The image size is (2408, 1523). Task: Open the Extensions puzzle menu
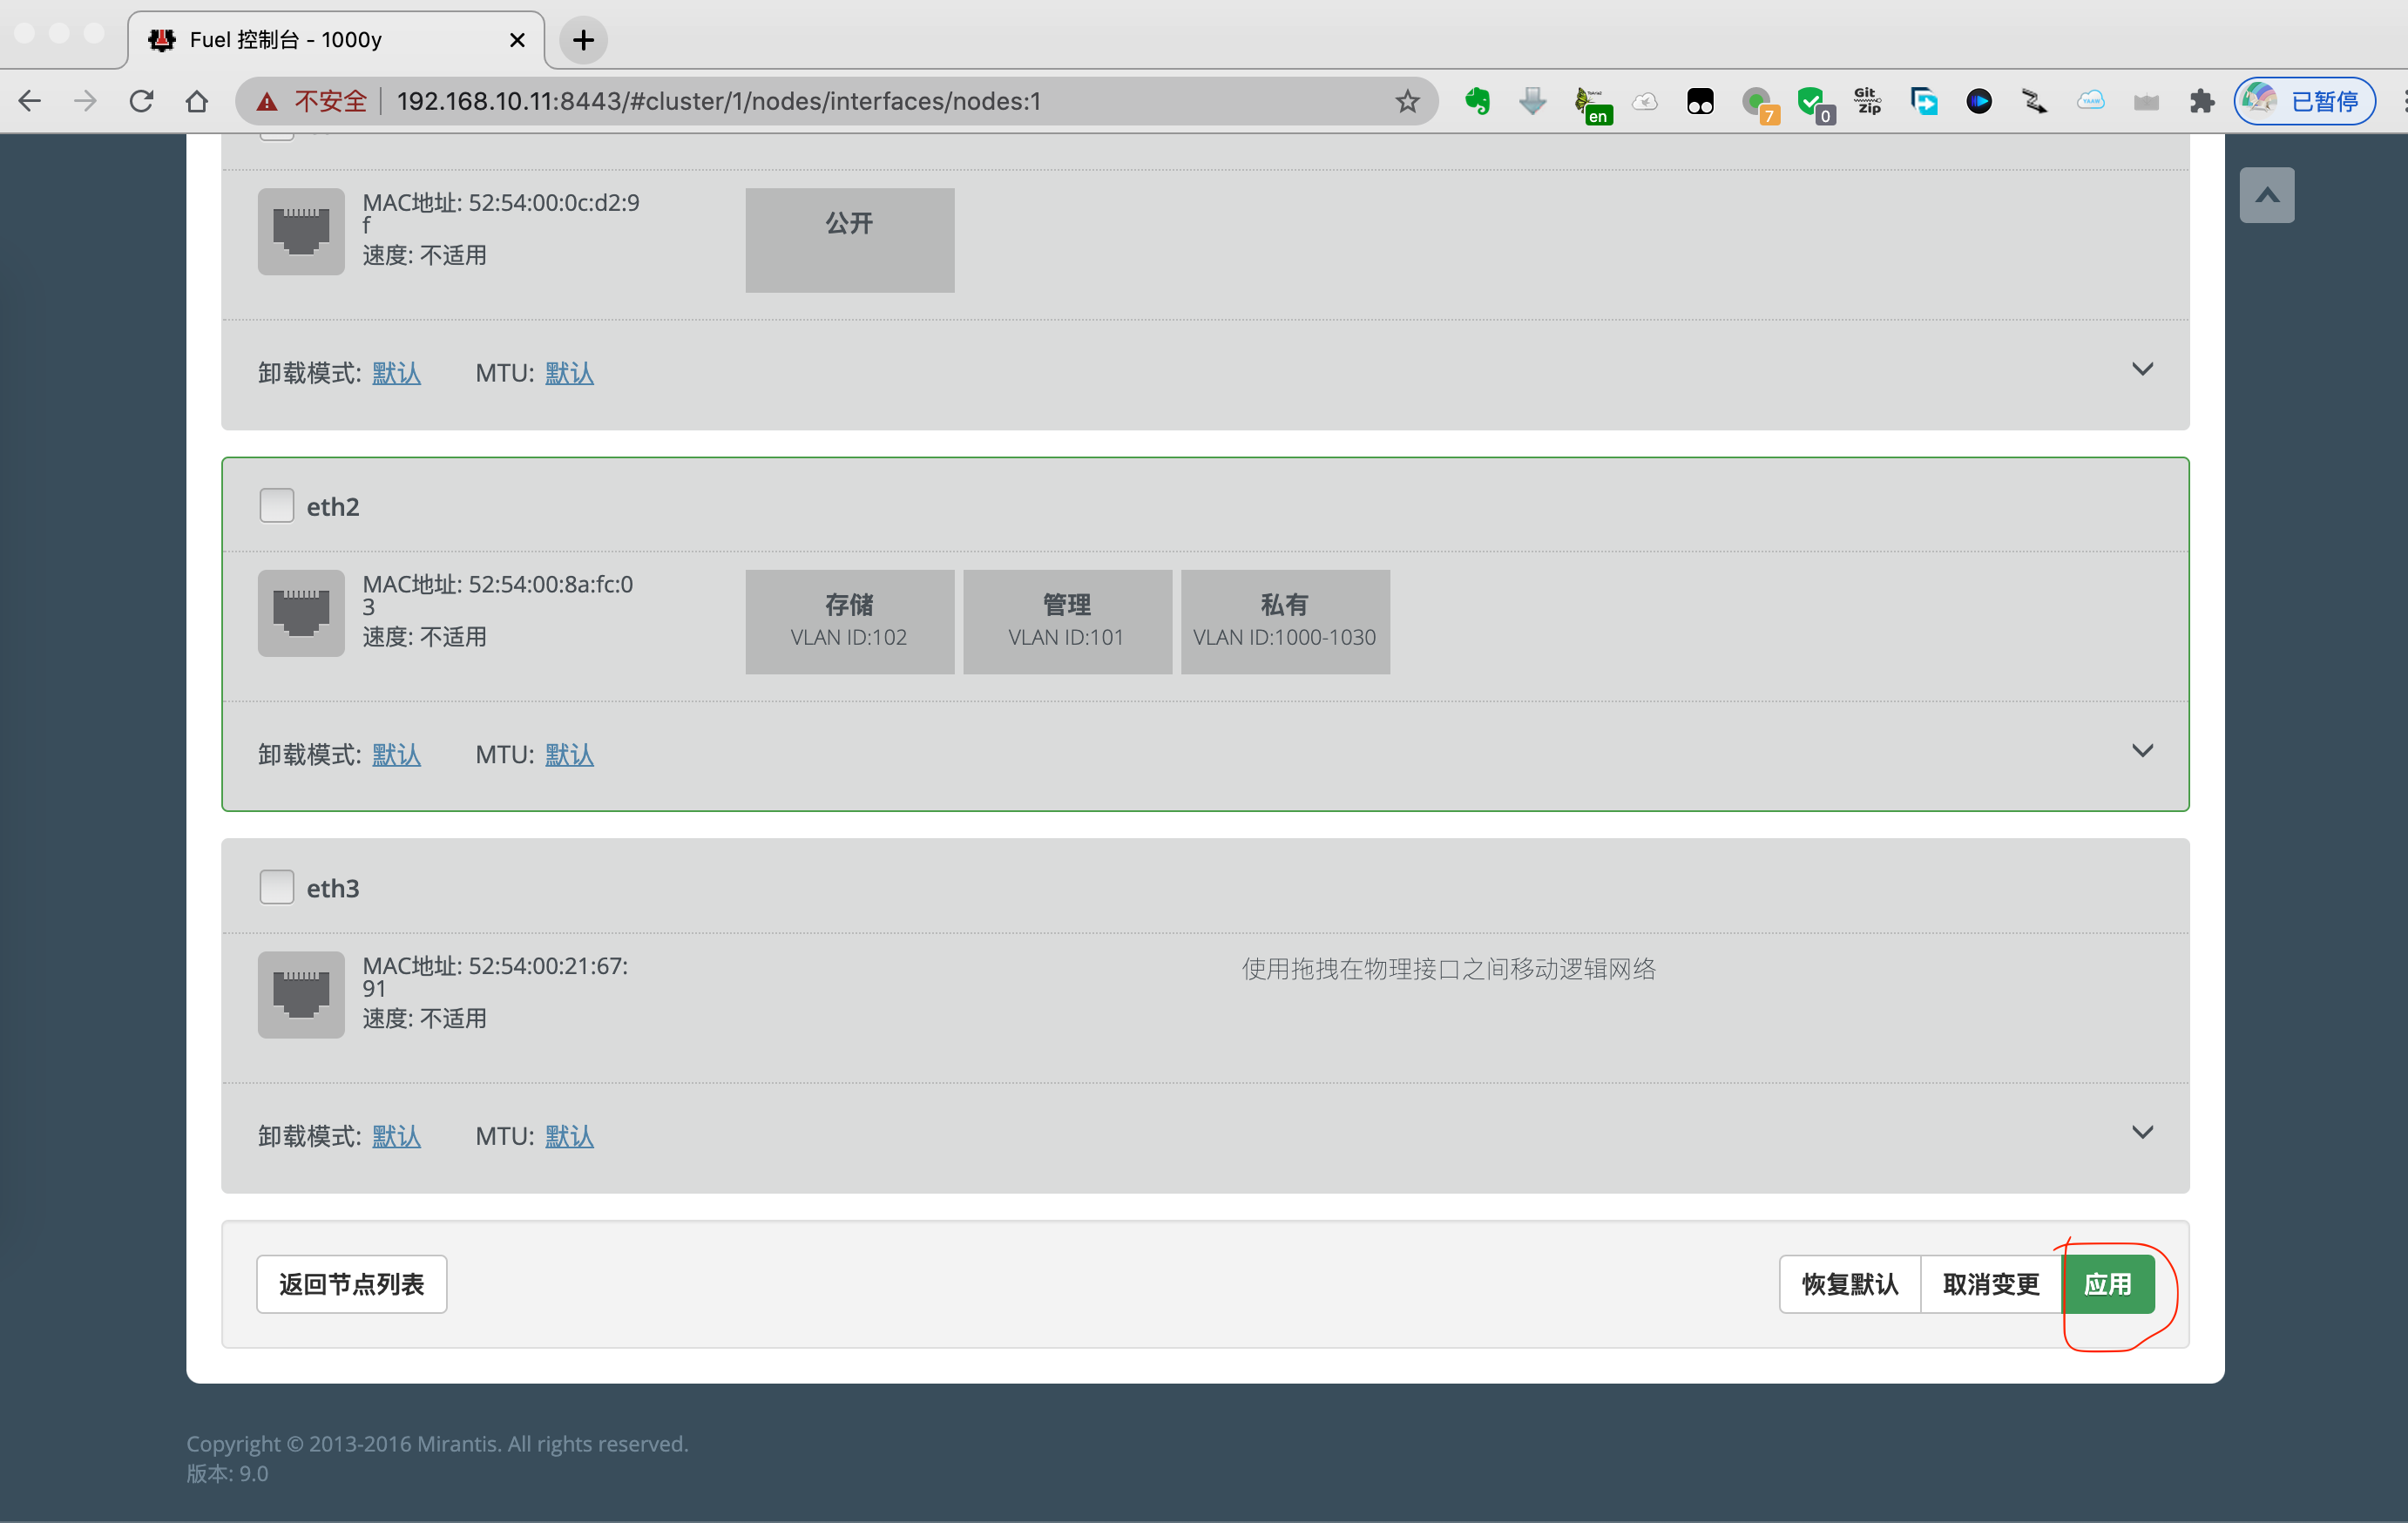click(2201, 101)
